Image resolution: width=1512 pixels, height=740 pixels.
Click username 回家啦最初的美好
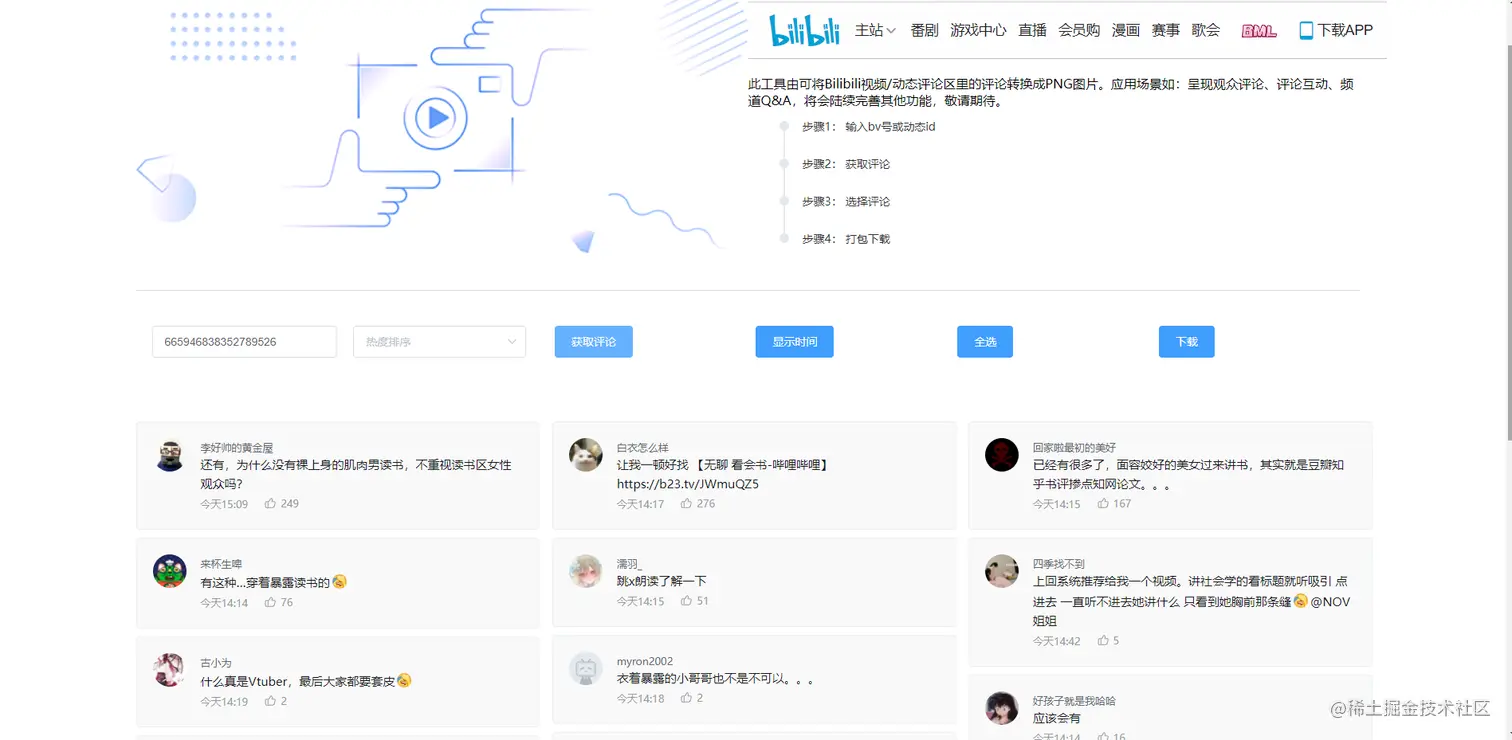click(1074, 448)
